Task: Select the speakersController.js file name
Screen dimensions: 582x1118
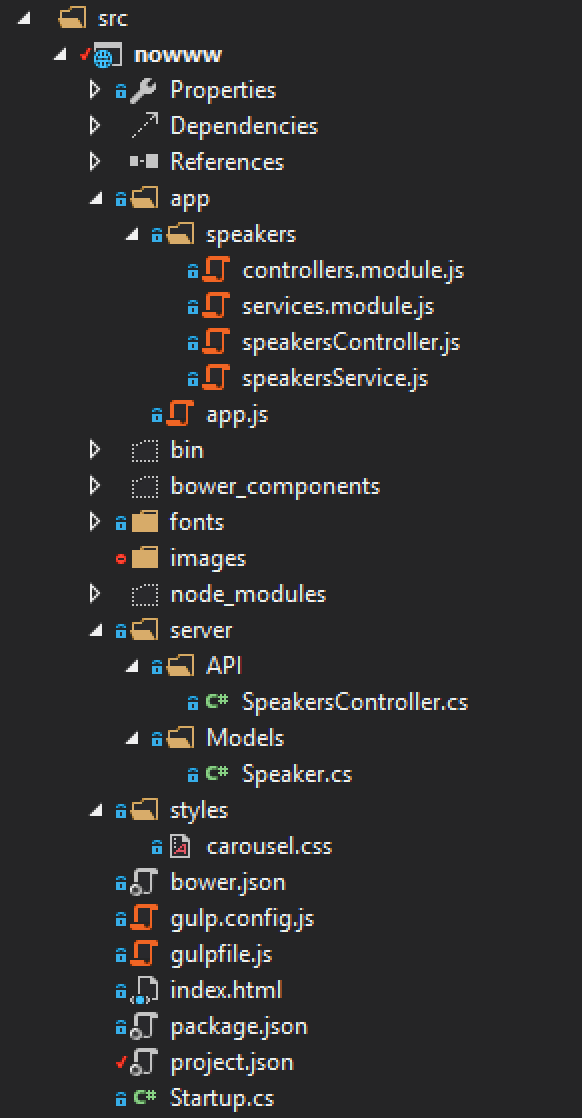Action: click(x=351, y=342)
